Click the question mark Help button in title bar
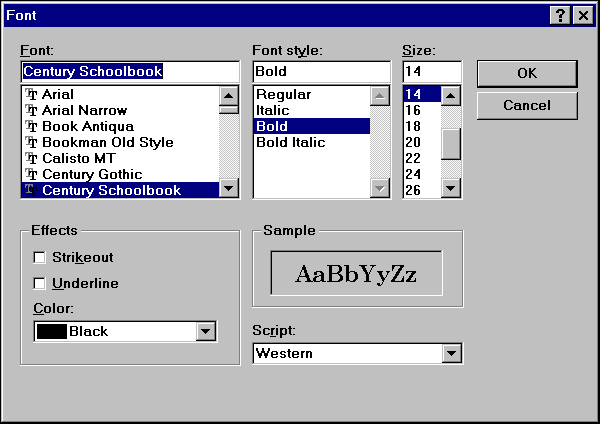Image resolution: width=600 pixels, height=424 pixels. pos(560,14)
